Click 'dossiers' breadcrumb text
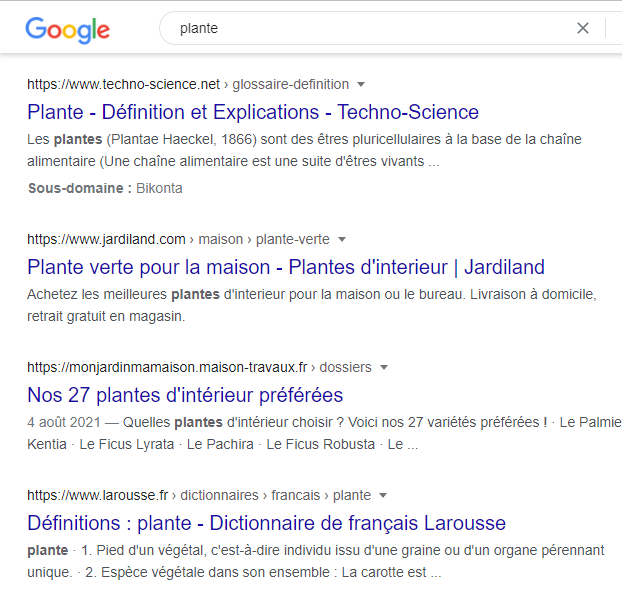 pyautogui.click(x=346, y=367)
